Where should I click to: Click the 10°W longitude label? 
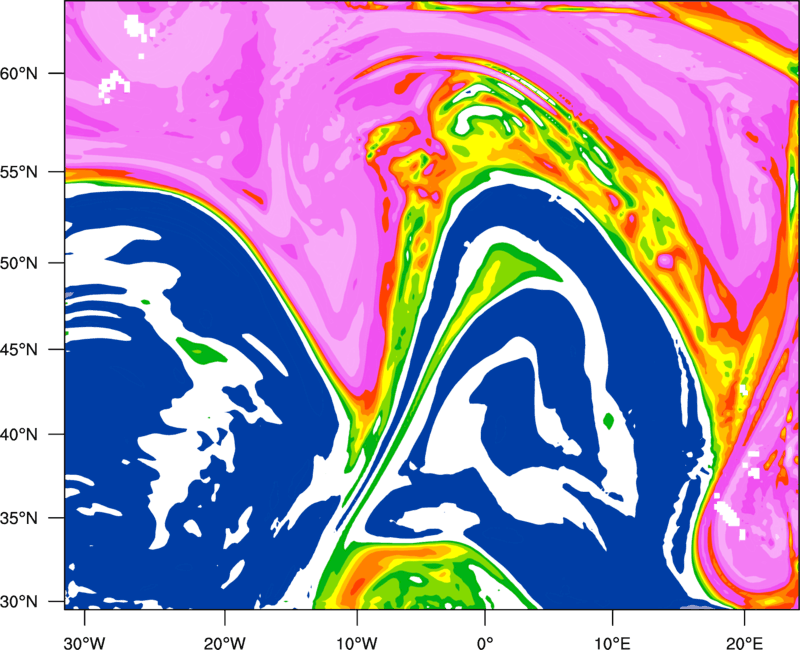[356, 643]
